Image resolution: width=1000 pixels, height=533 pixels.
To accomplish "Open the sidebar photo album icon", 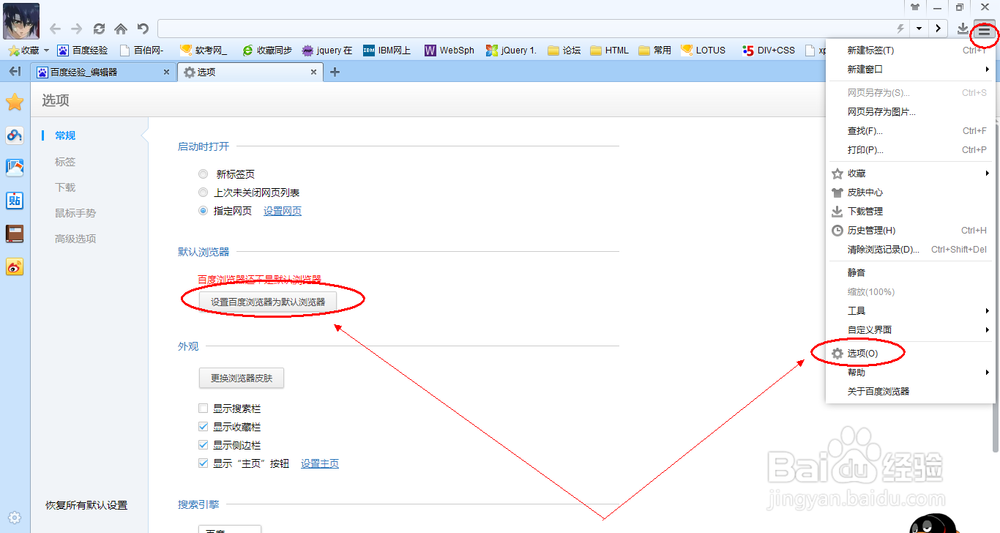I will (x=15, y=168).
